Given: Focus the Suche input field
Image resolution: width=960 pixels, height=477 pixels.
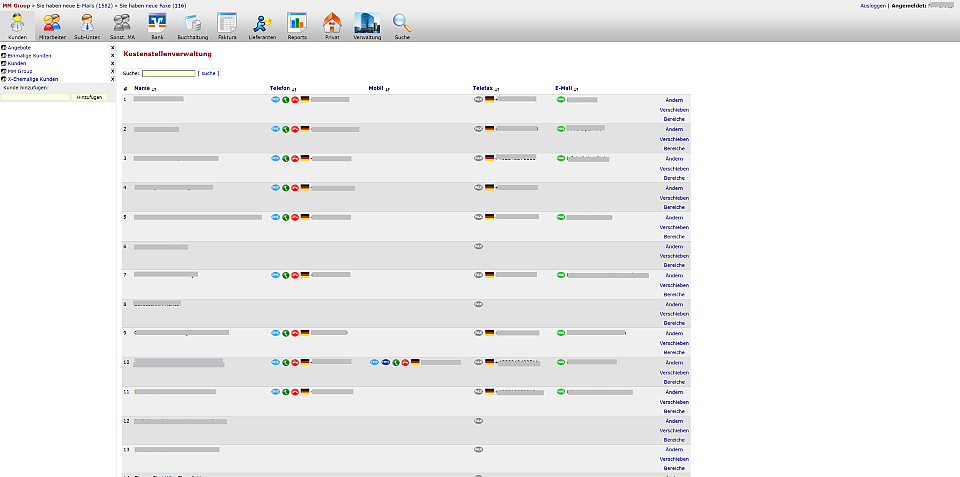Looking at the screenshot, I should (168, 73).
